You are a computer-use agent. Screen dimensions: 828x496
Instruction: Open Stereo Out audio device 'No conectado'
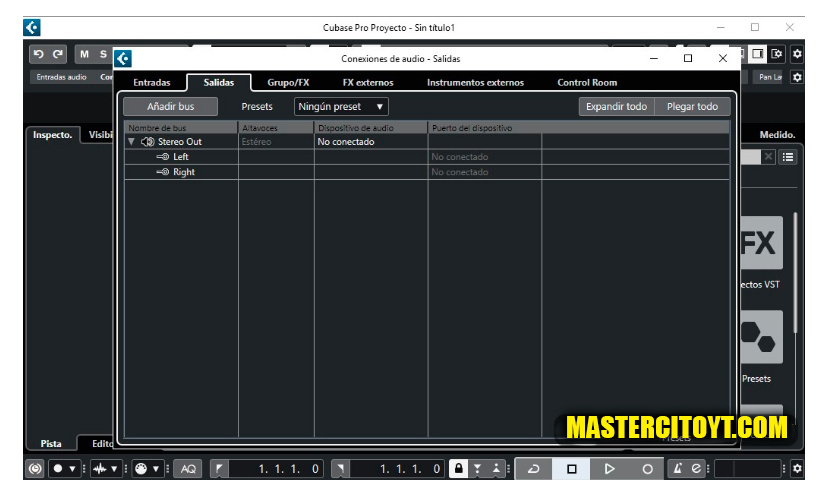[x=371, y=142]
